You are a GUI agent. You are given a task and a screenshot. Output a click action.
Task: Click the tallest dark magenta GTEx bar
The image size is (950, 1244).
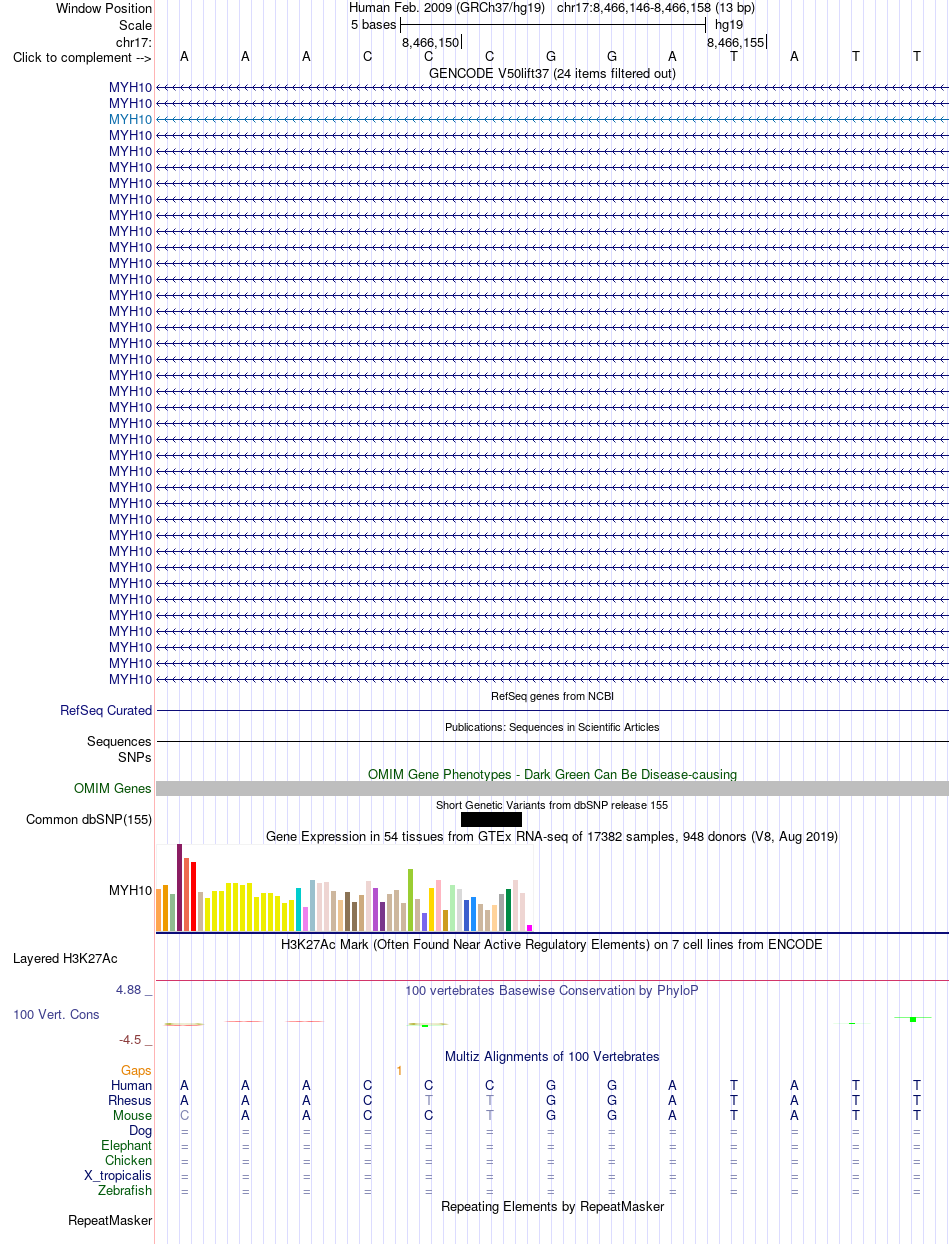point(180,887)
